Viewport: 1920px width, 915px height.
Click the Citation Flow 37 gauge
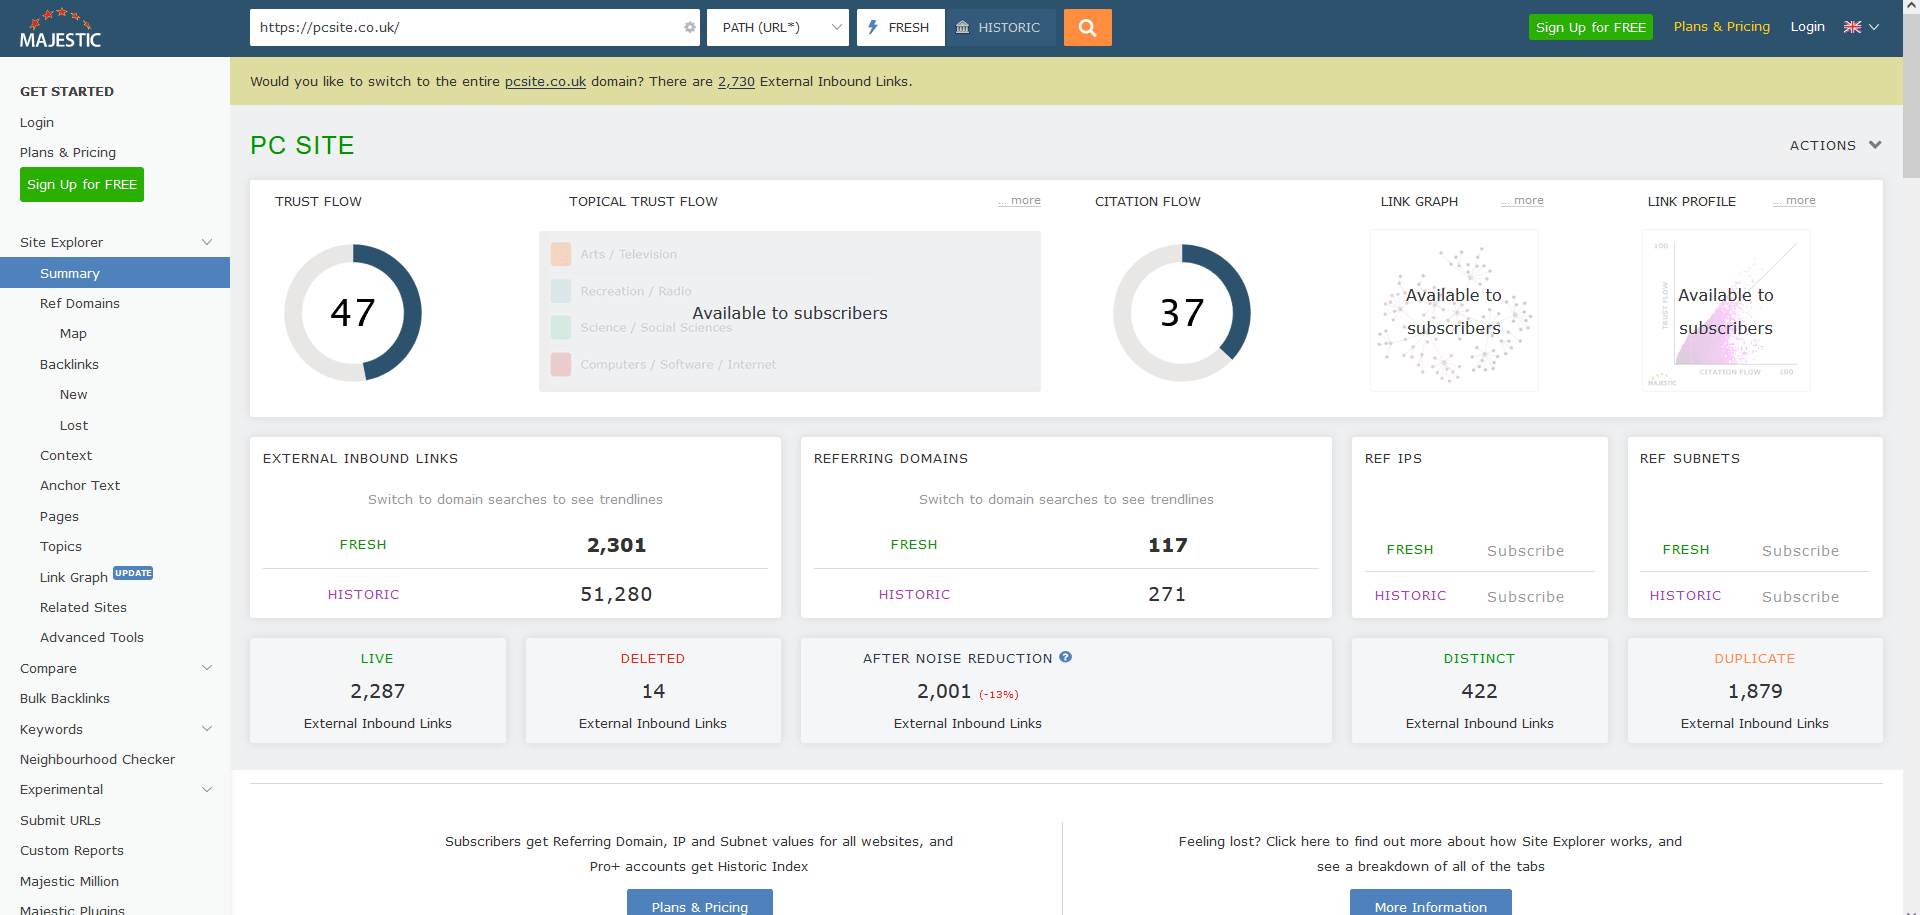click(x=1181, y=313)
